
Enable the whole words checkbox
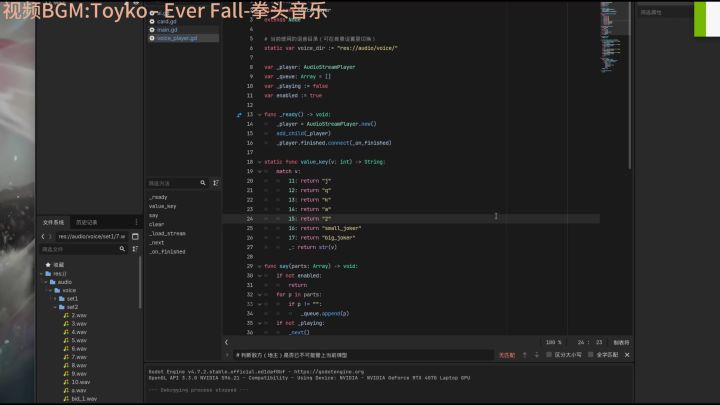(x=591, y=354)
